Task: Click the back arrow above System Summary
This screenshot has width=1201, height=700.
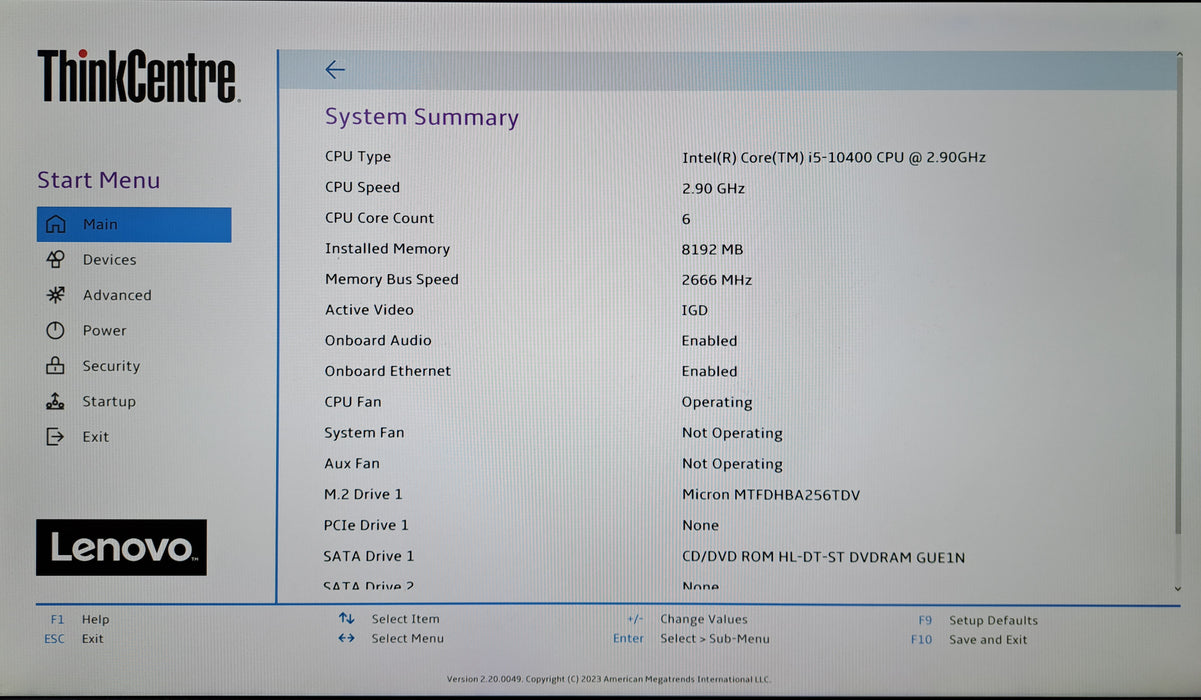Action: click(x=335, y=69)
